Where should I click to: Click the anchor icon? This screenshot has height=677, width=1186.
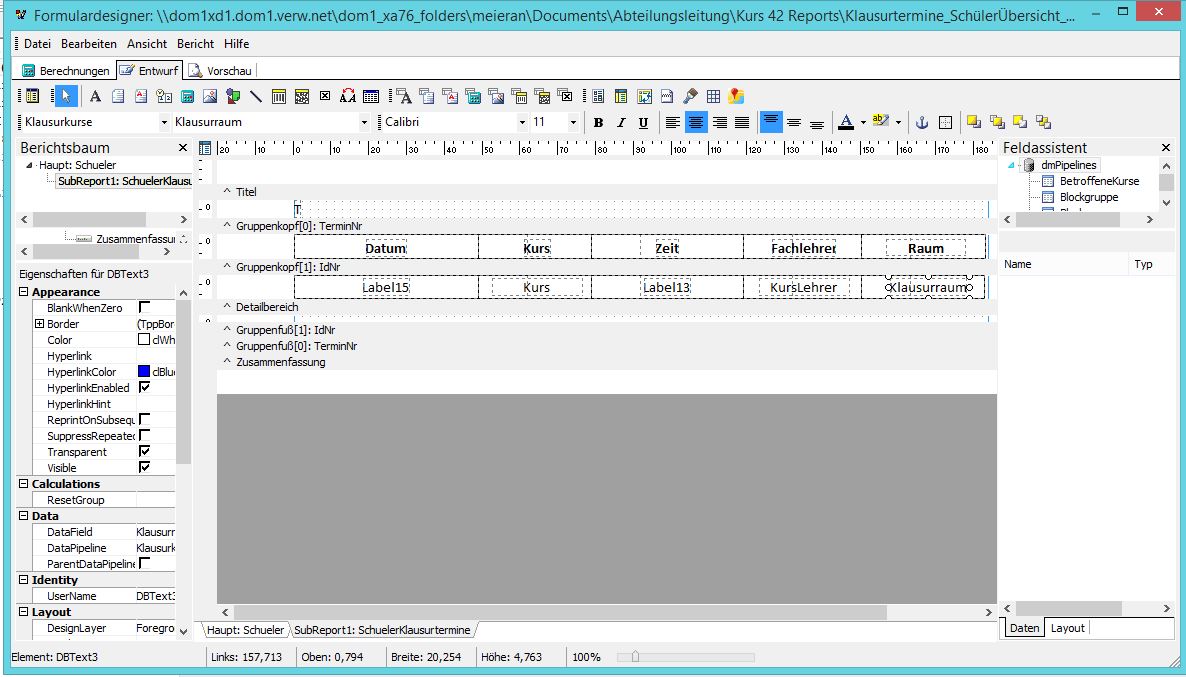(922, 122)
